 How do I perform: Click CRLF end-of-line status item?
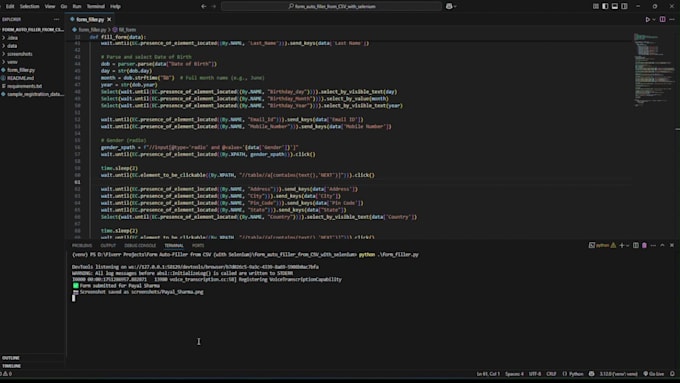tap(551, 374)
